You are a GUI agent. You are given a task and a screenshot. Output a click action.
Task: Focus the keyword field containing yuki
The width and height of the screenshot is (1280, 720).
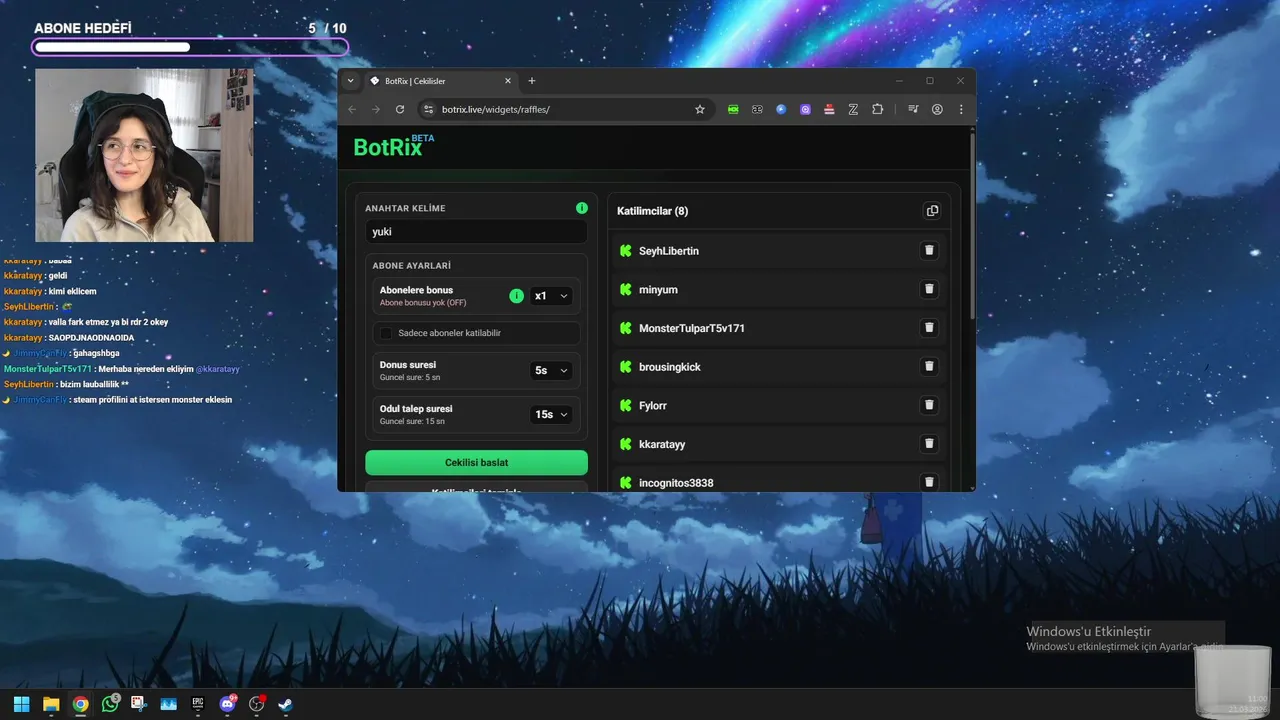(476, 231)
